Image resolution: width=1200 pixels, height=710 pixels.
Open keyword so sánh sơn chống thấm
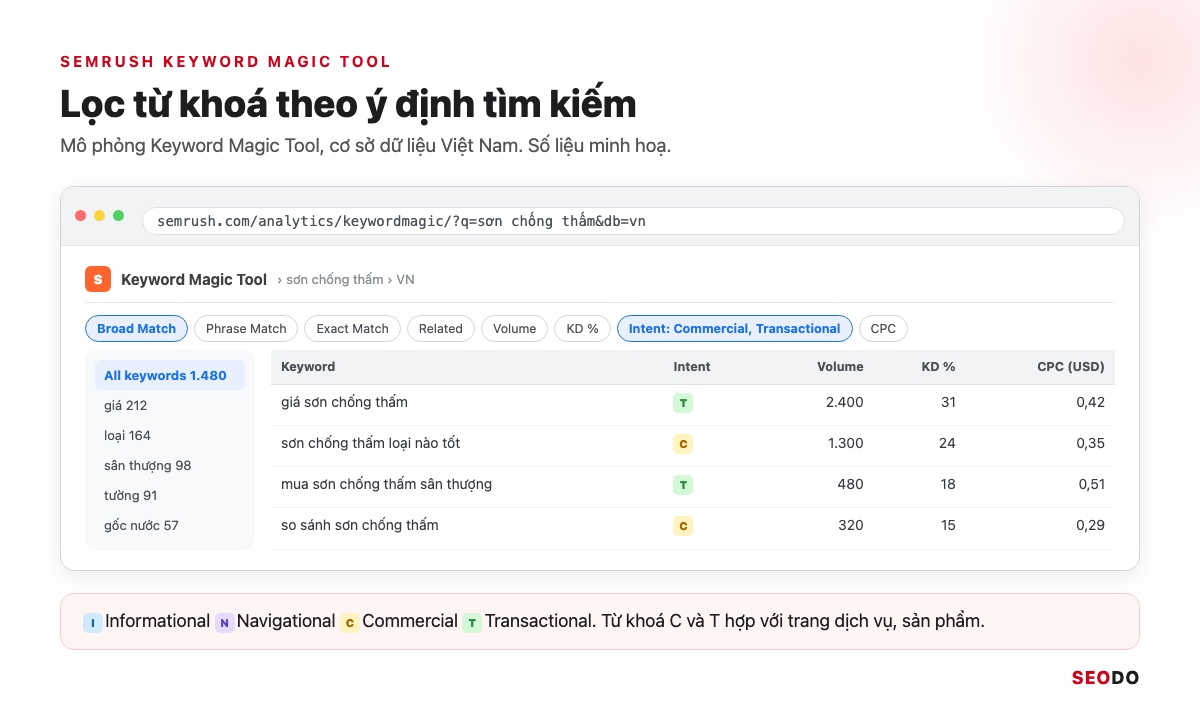(360, 525)
